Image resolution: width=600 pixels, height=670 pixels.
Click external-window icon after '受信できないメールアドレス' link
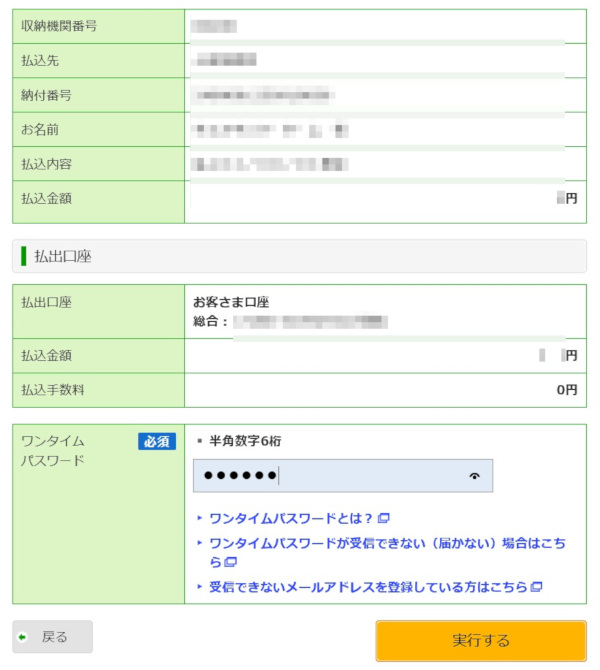click(x=536, y=587)
